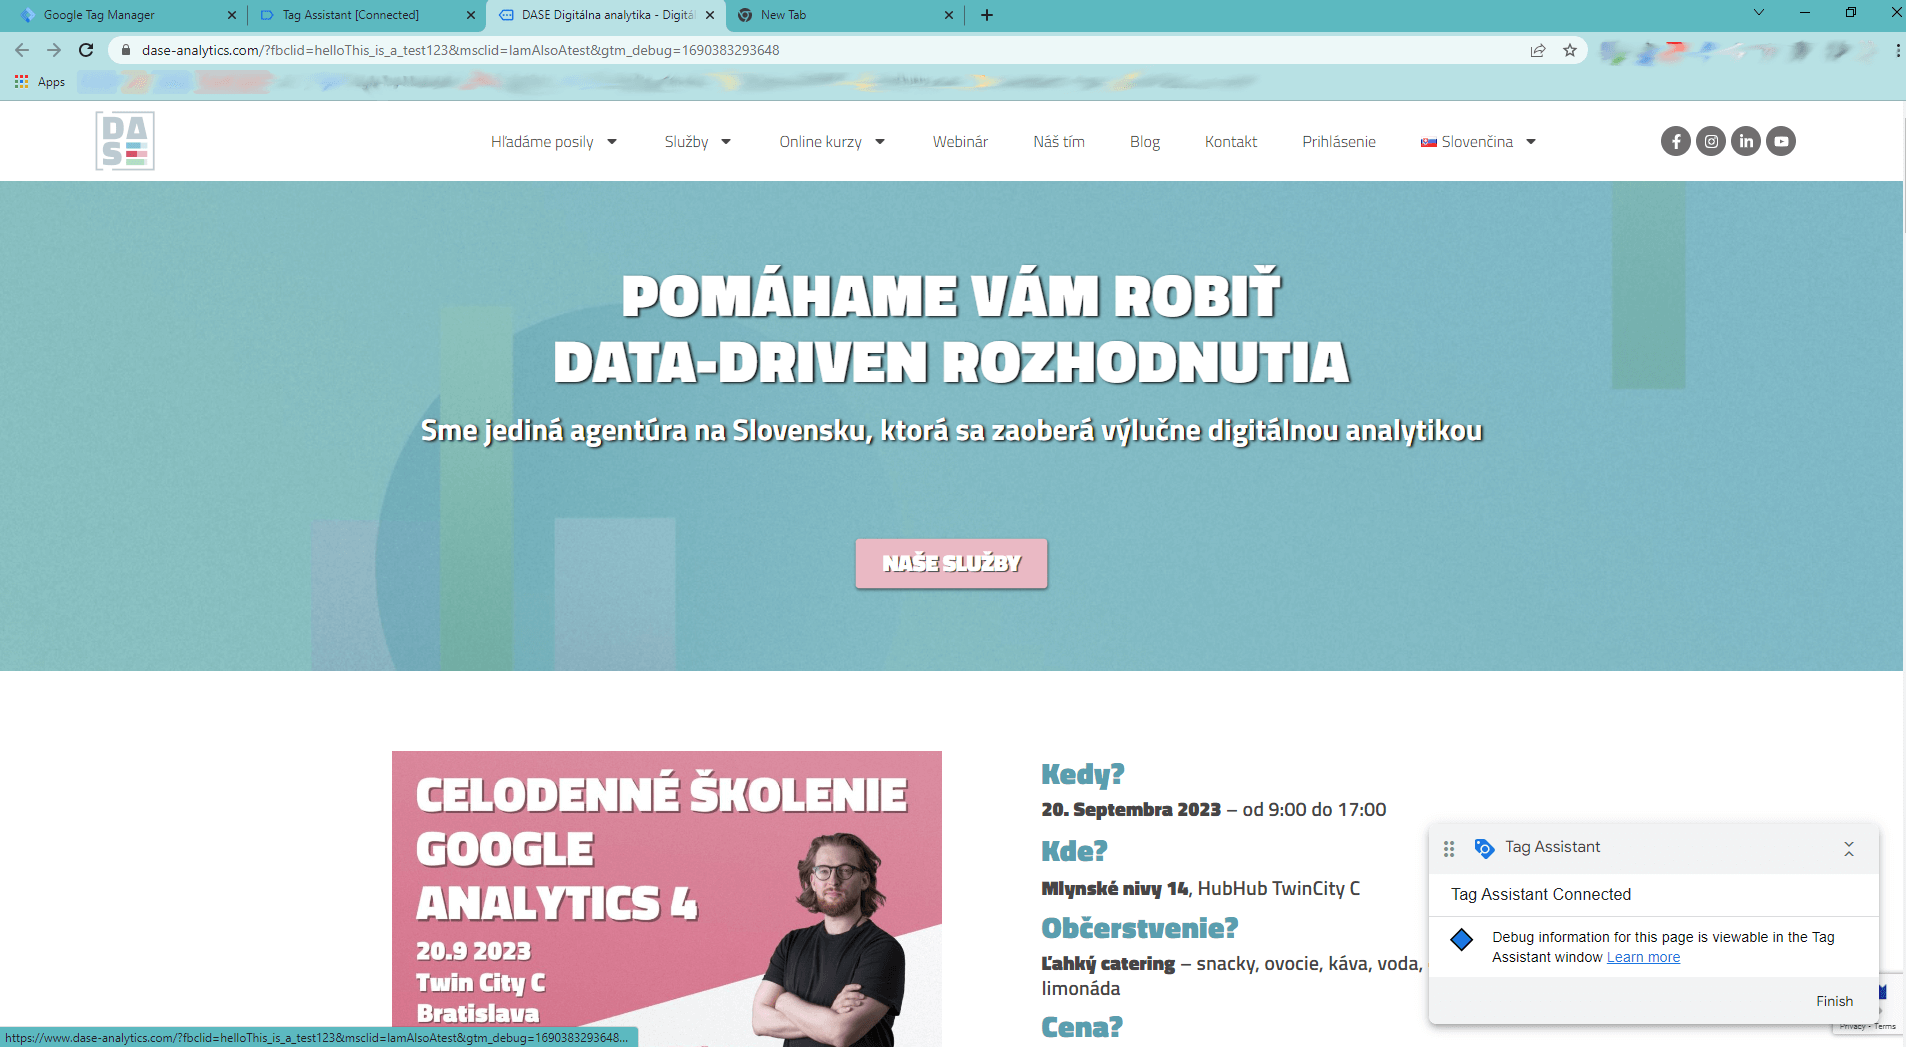Click the 'Mlynské nivy 14' address text

[1115, 888]
